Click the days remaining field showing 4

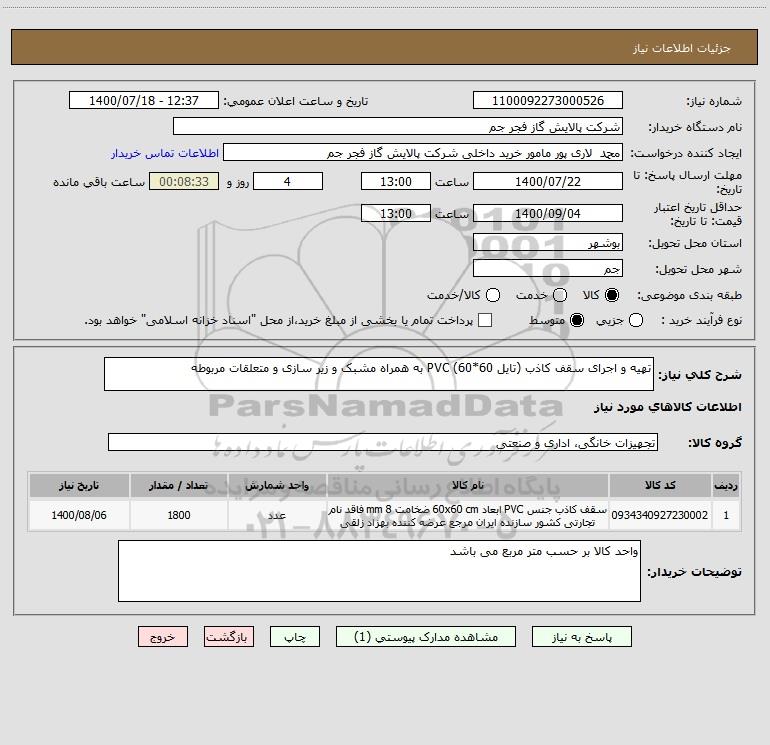[x=288, y=181]
